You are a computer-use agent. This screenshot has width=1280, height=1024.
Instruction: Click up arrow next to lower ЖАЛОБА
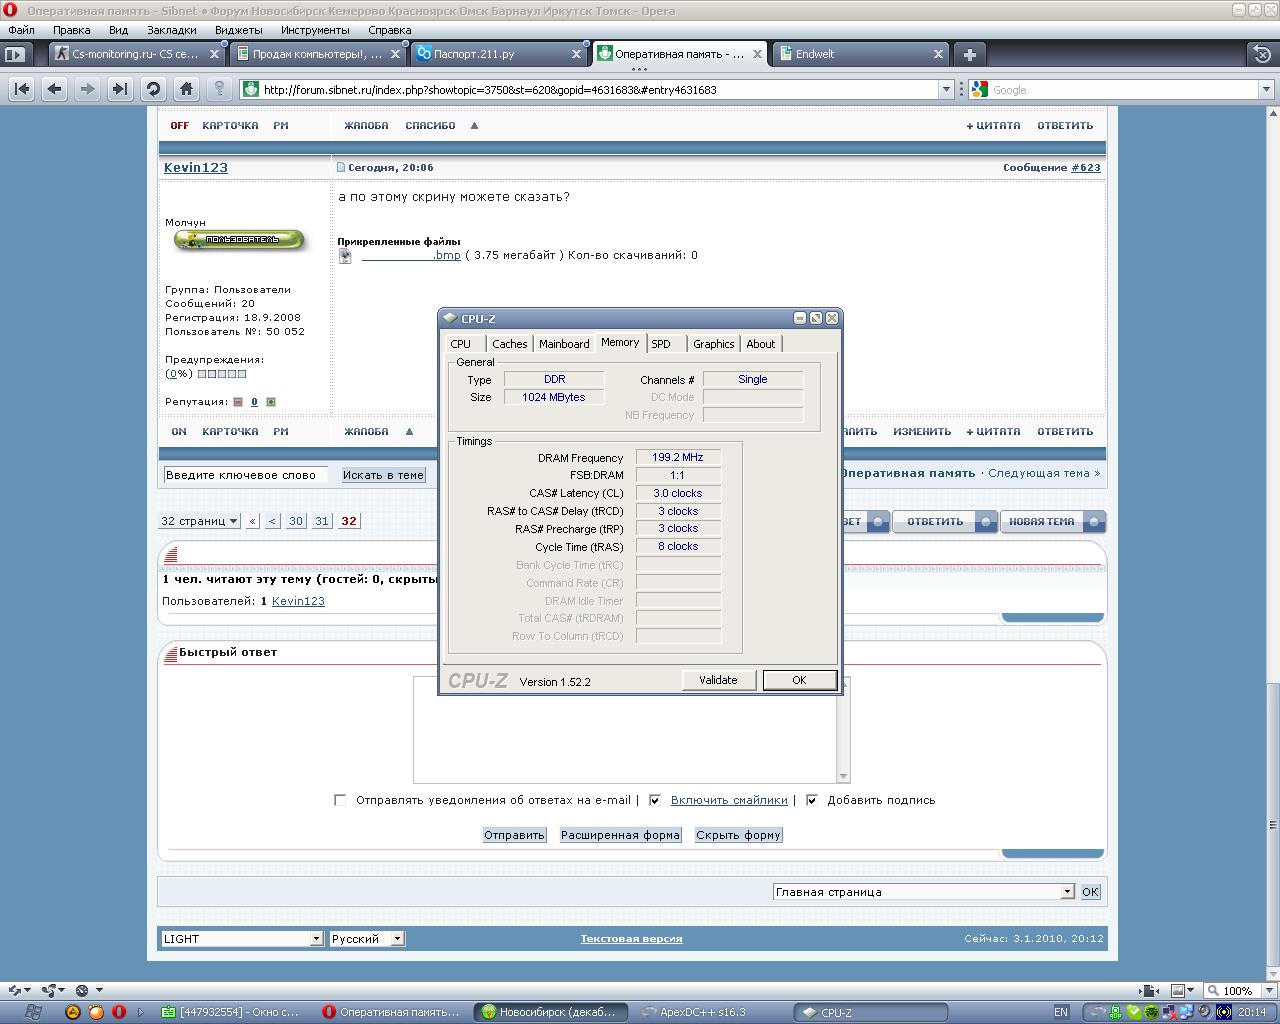[x=409, y=432]
